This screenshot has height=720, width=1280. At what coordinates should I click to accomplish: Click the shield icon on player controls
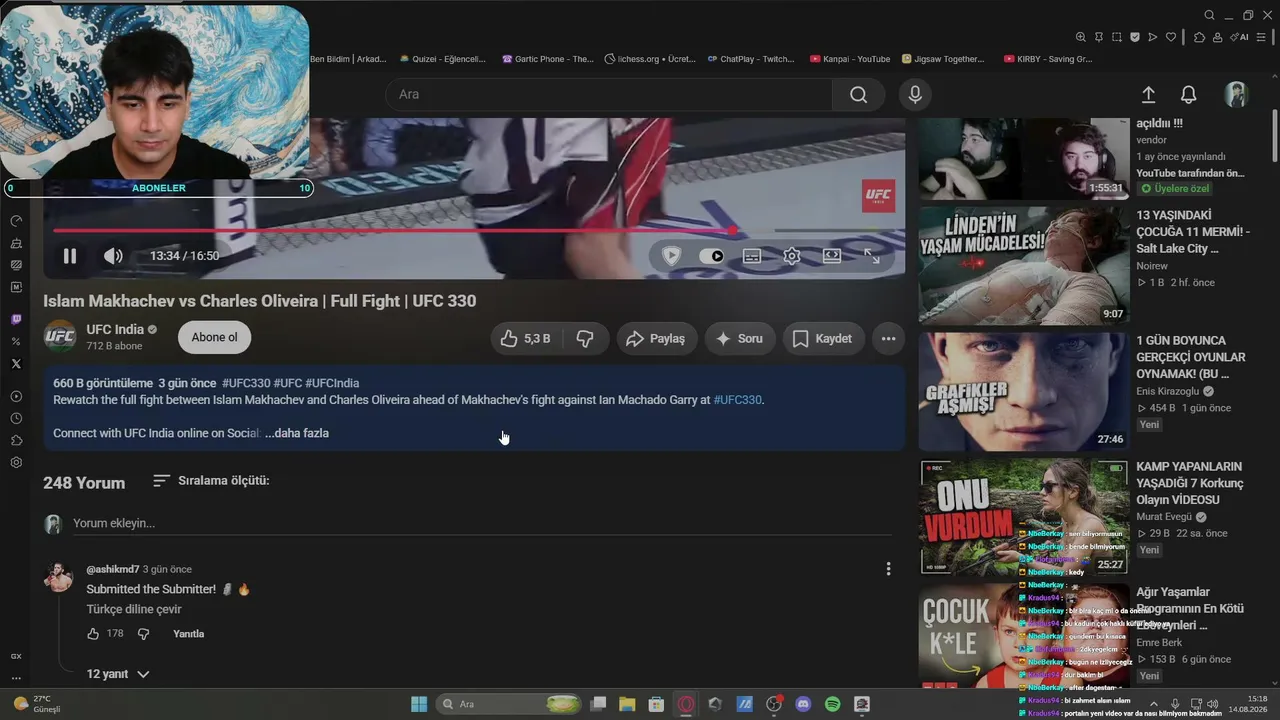pos(671,256)
